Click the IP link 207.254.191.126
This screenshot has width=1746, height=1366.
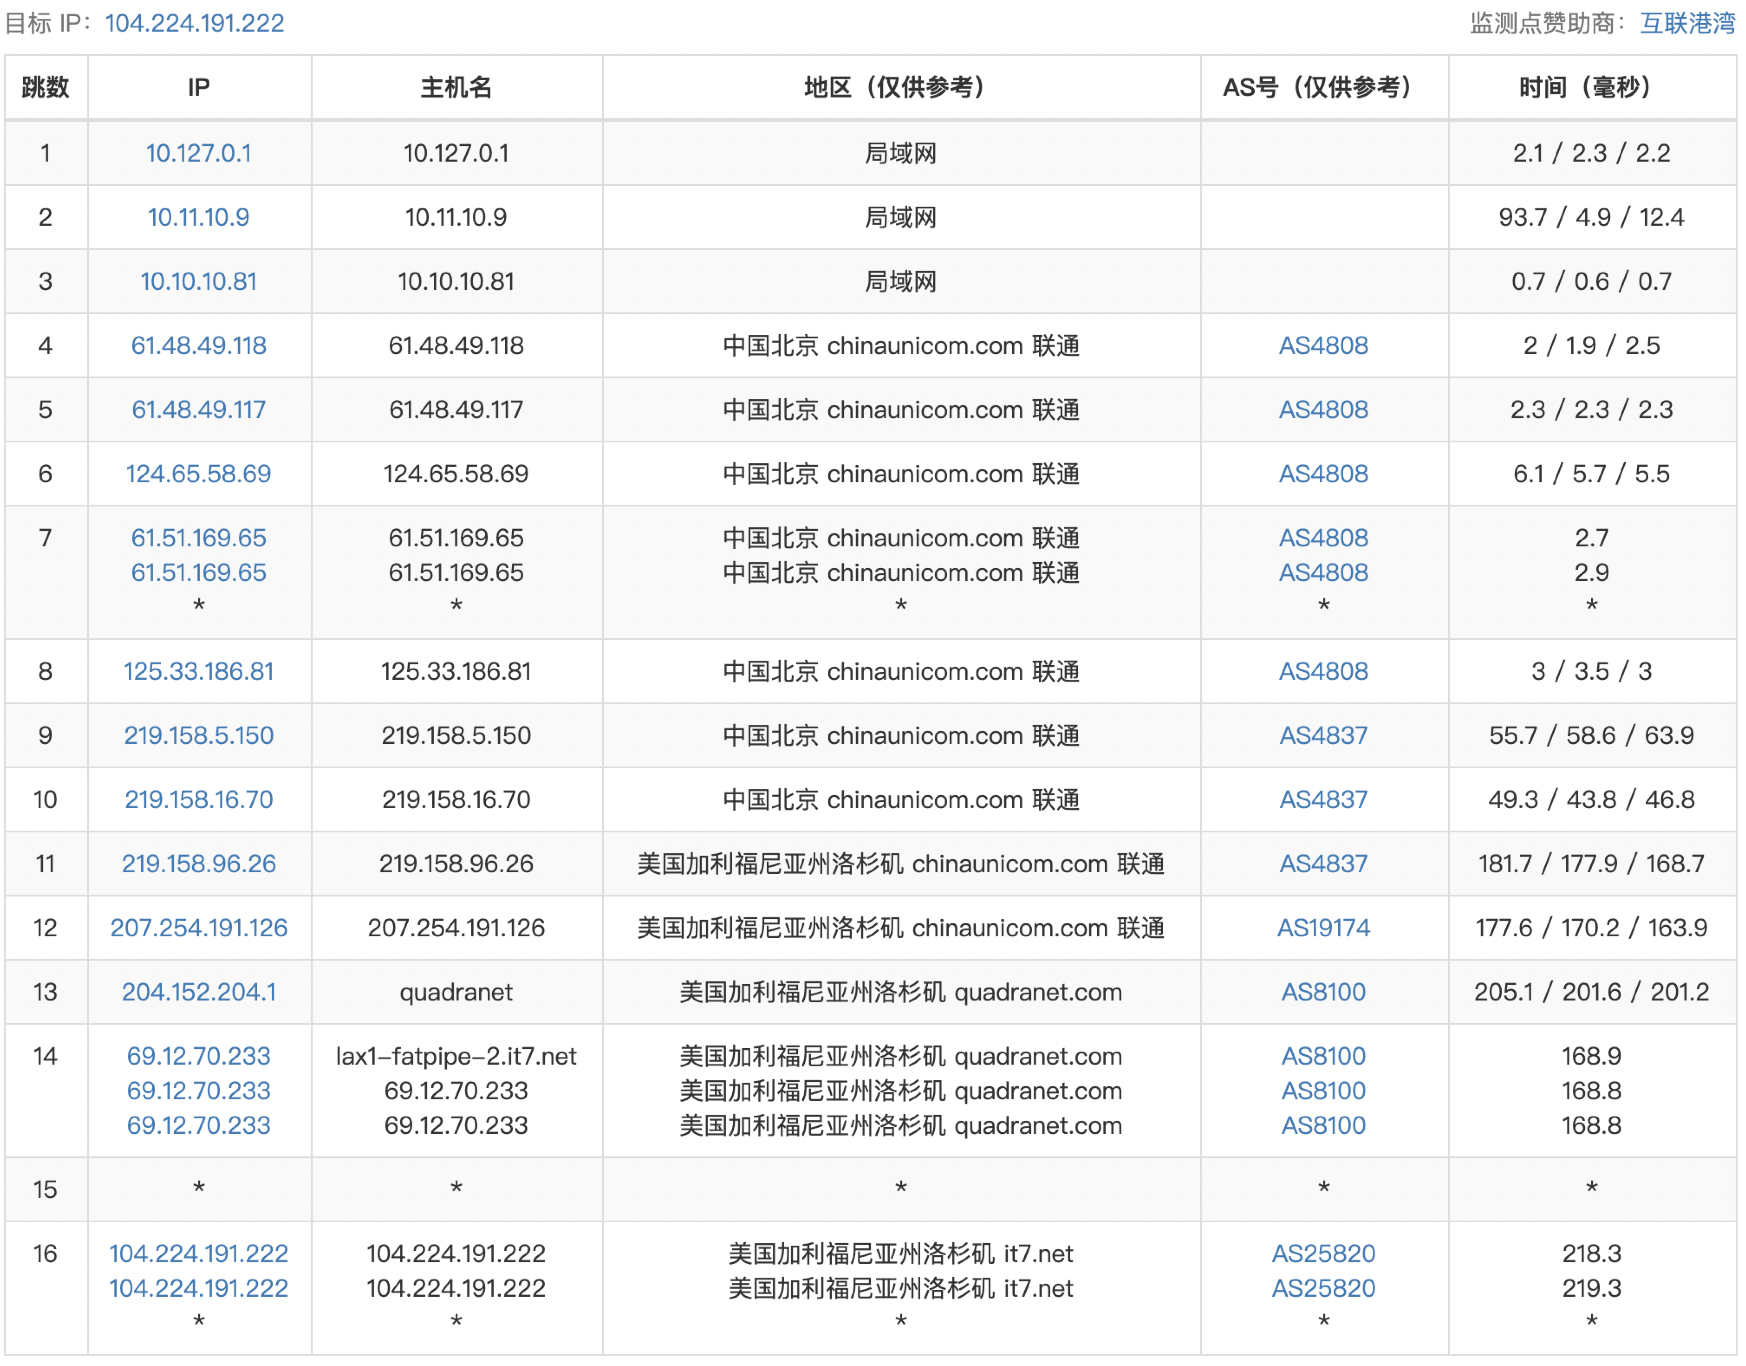pyautogui.click(x=198, y=927)
